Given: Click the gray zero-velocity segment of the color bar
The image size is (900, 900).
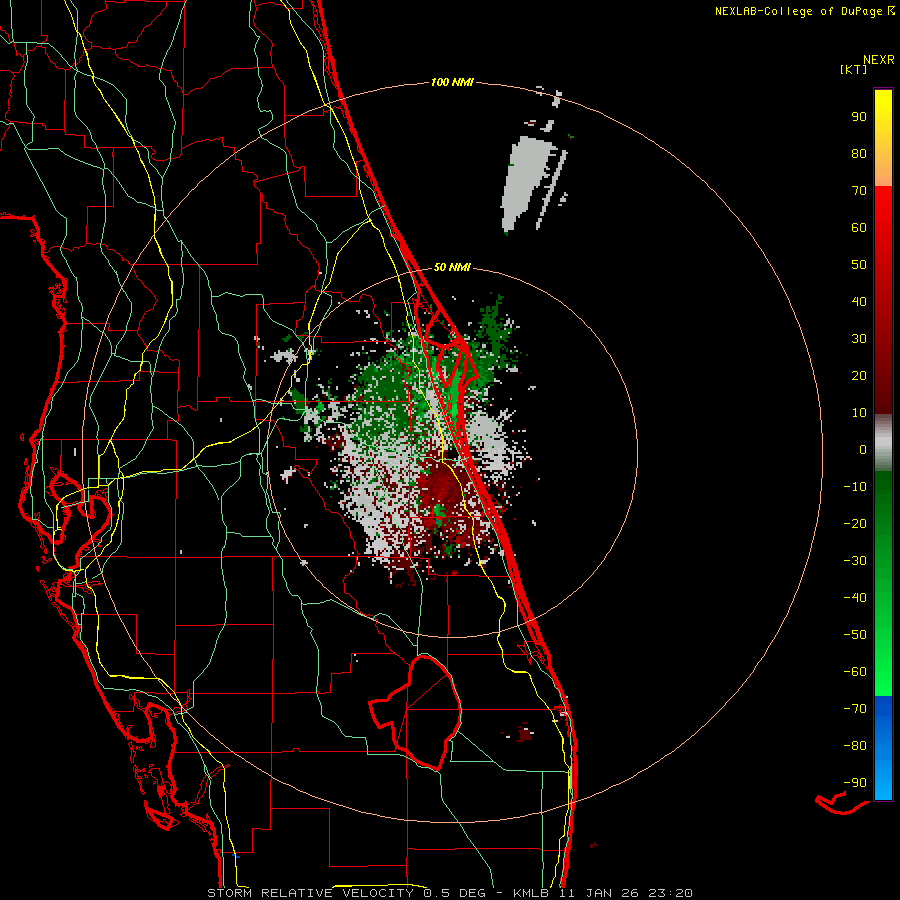Looking at the screenshot, I should [883, 443].
